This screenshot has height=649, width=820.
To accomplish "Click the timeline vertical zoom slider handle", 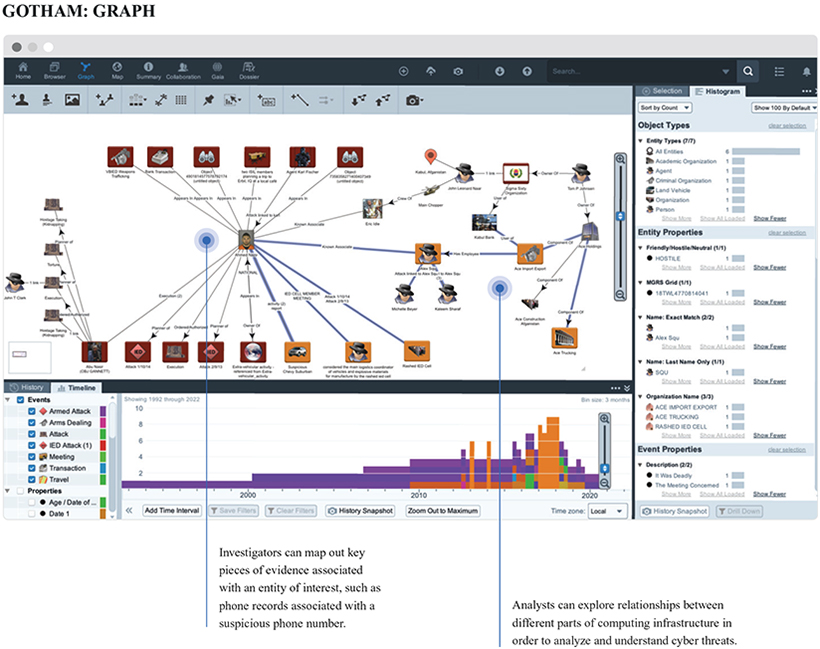I will click(603, 469).
